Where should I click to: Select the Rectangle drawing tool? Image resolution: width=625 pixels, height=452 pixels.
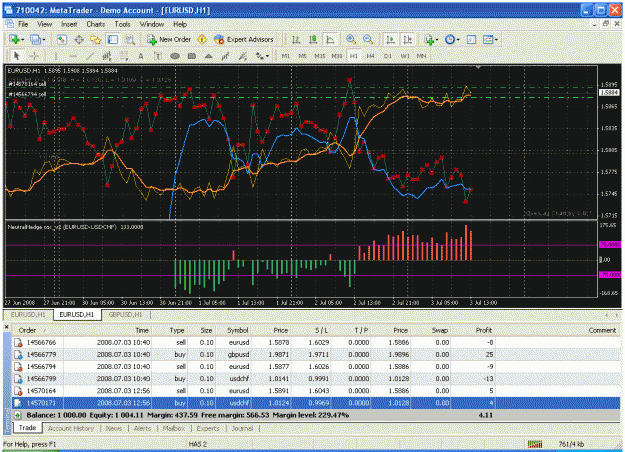pyautogui.click(x=192, y=56)
